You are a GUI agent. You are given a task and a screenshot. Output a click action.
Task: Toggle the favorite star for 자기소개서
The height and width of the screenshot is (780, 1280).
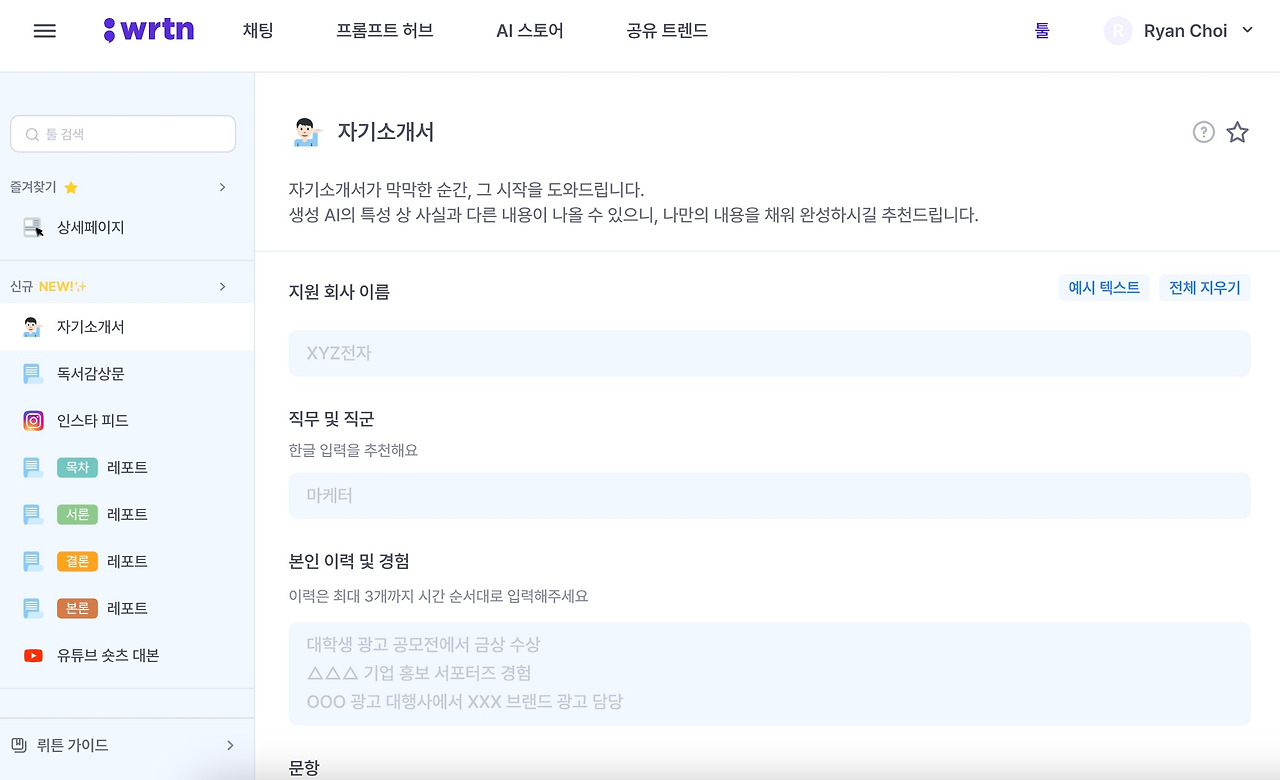1237,131
